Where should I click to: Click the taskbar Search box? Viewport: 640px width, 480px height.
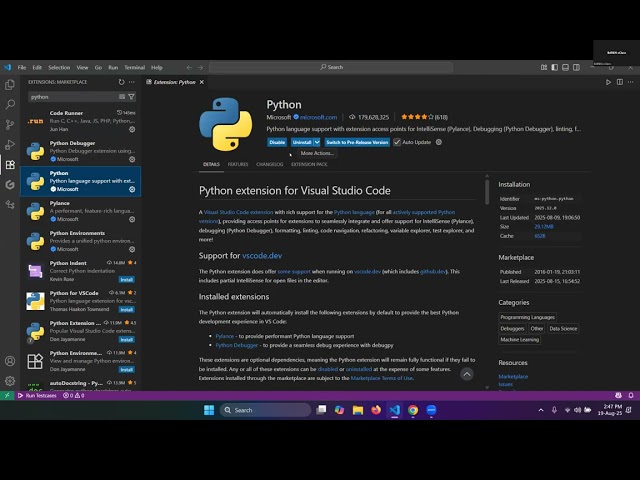(x=266, y=410)
